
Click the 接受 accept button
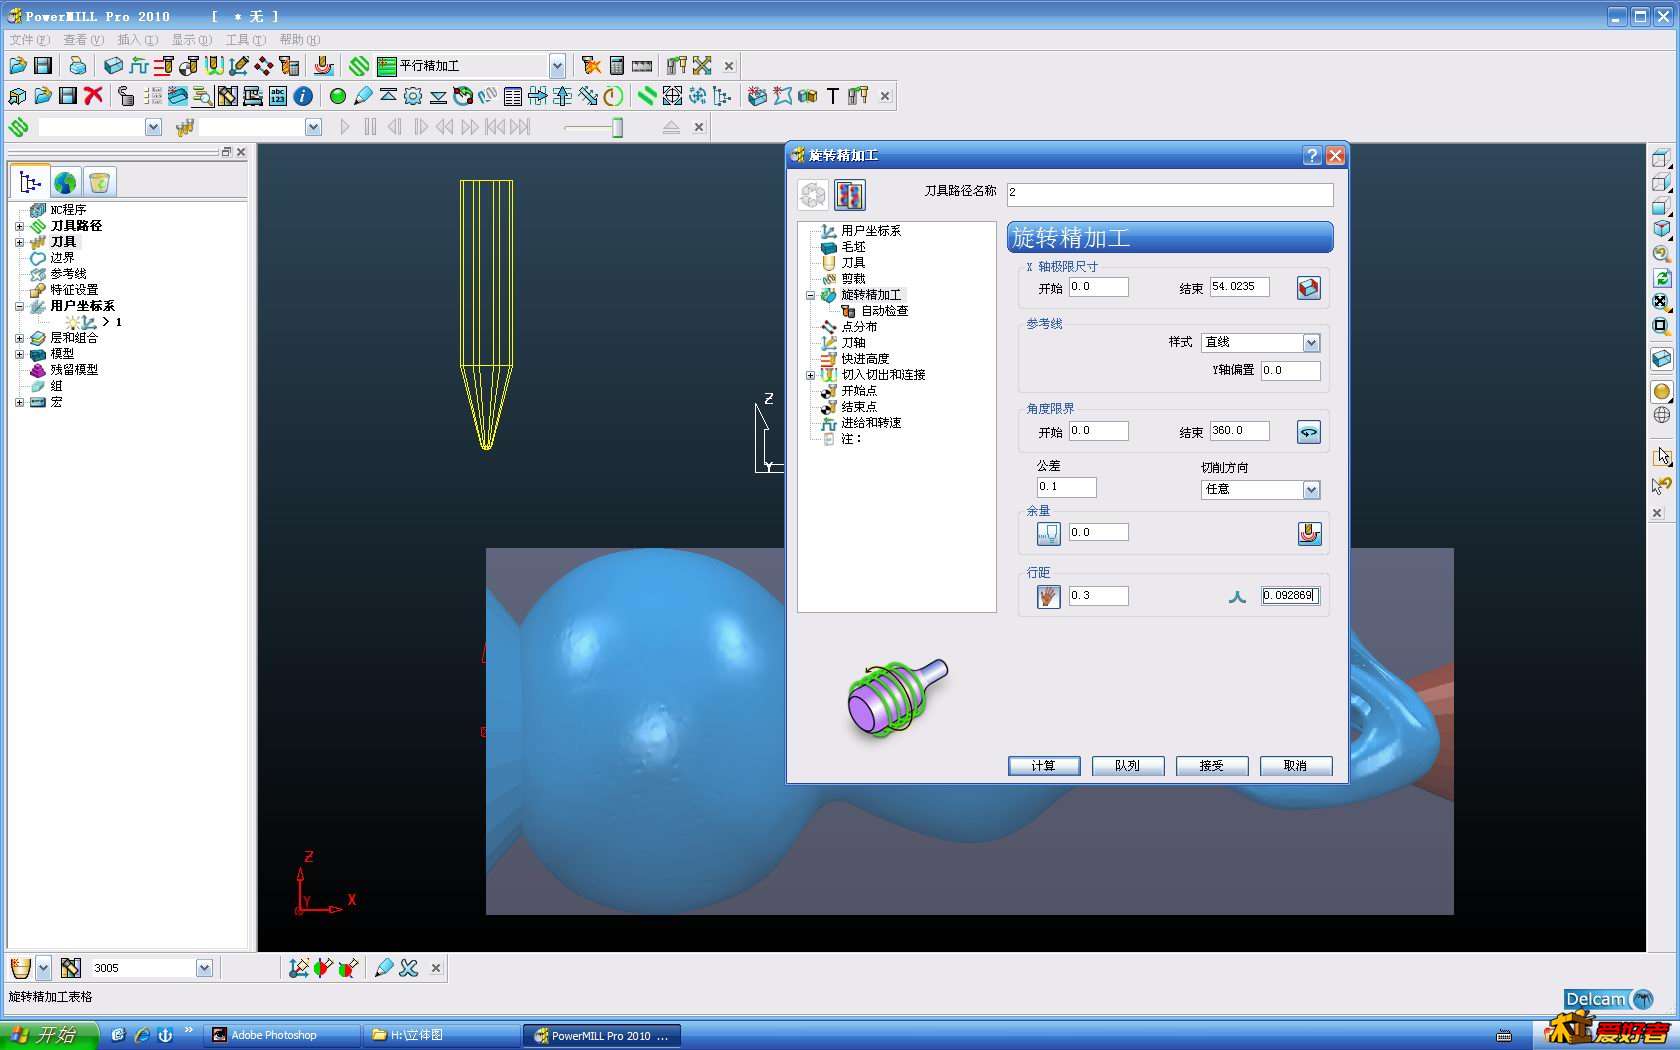(1212, 766)
